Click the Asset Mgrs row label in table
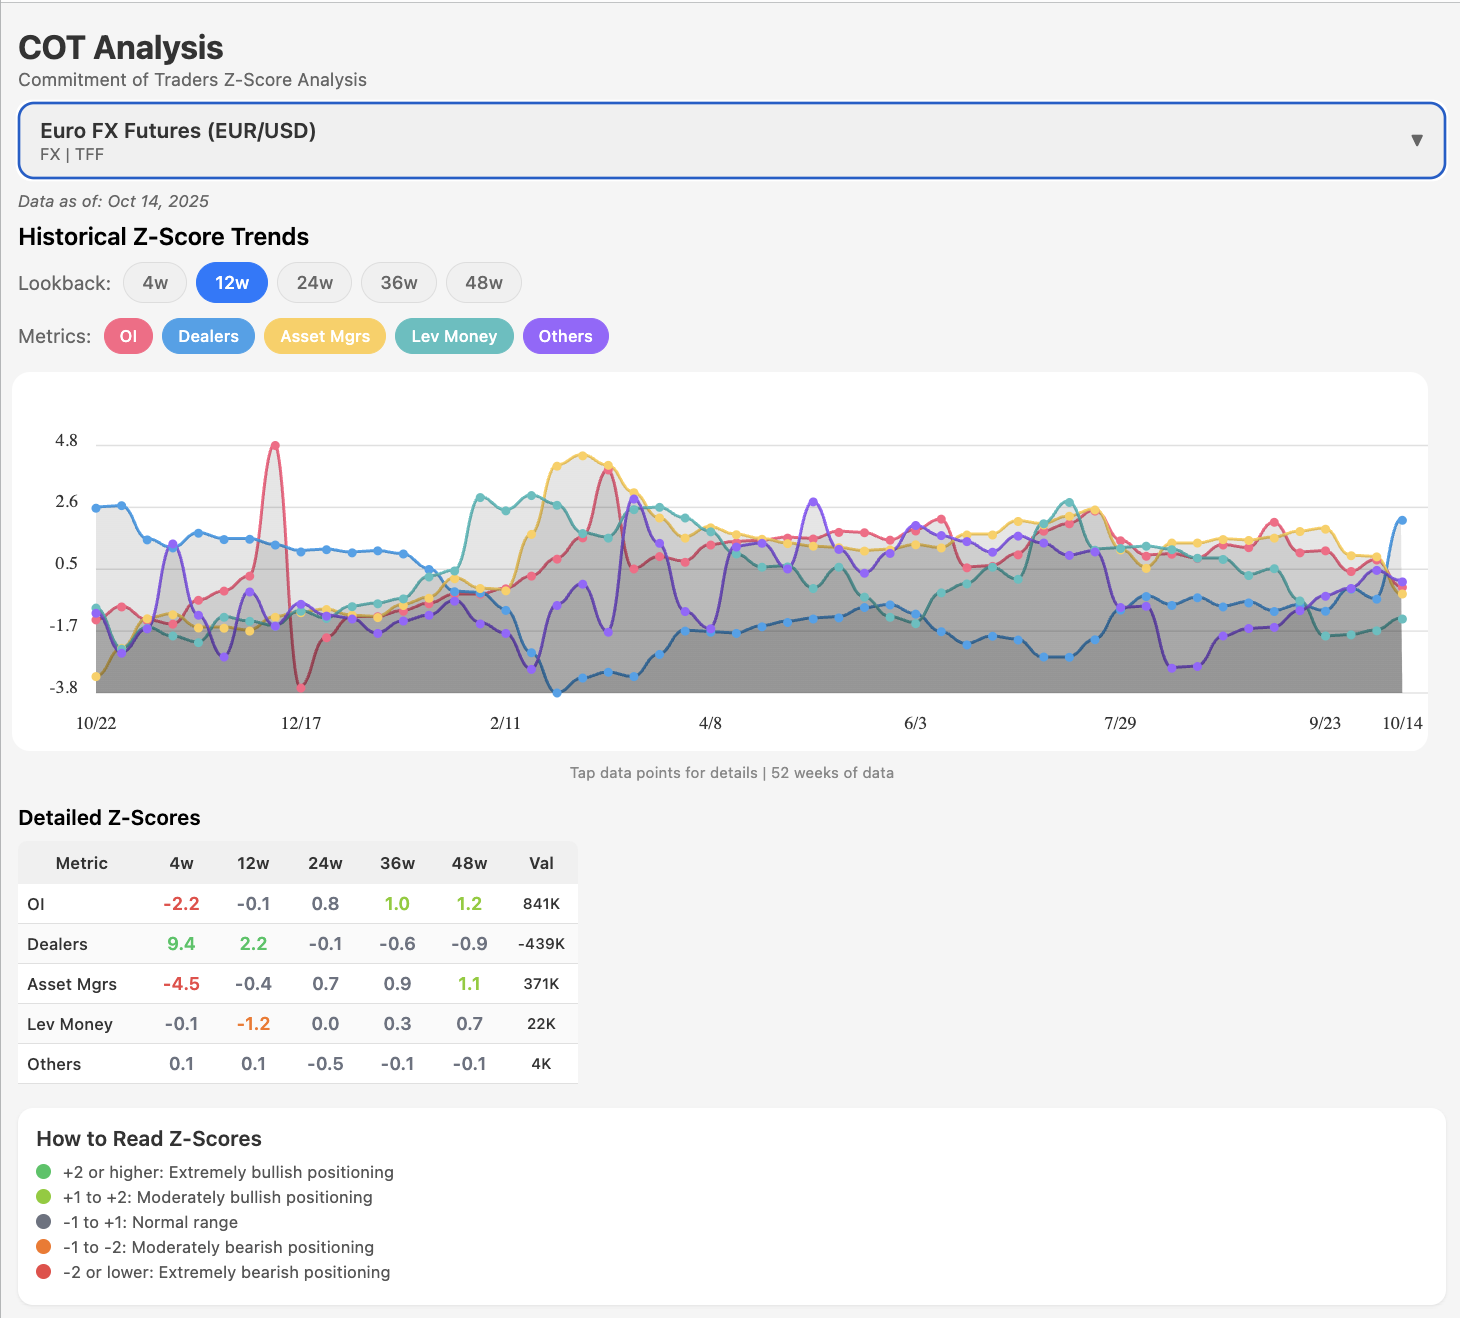 point(72,984)
